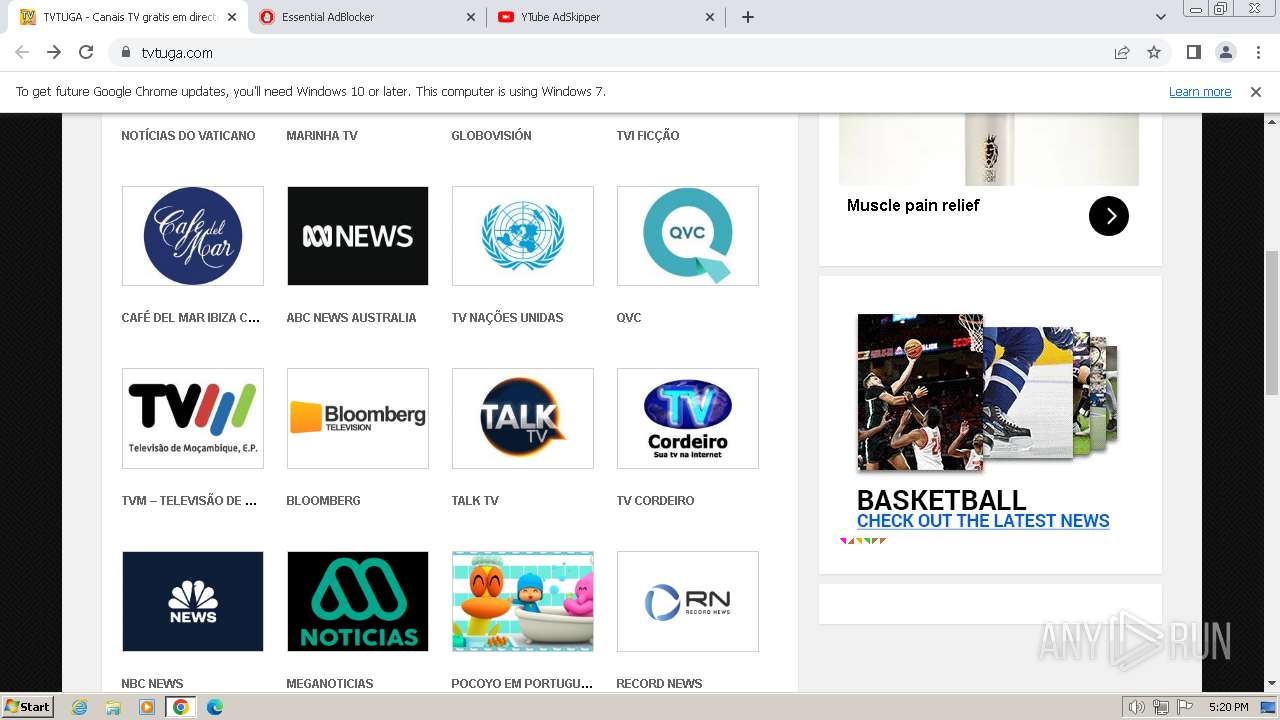1280x720 pixels.
Task: Click the TV Cordeiro title text
Action: (x=655, y=500)
